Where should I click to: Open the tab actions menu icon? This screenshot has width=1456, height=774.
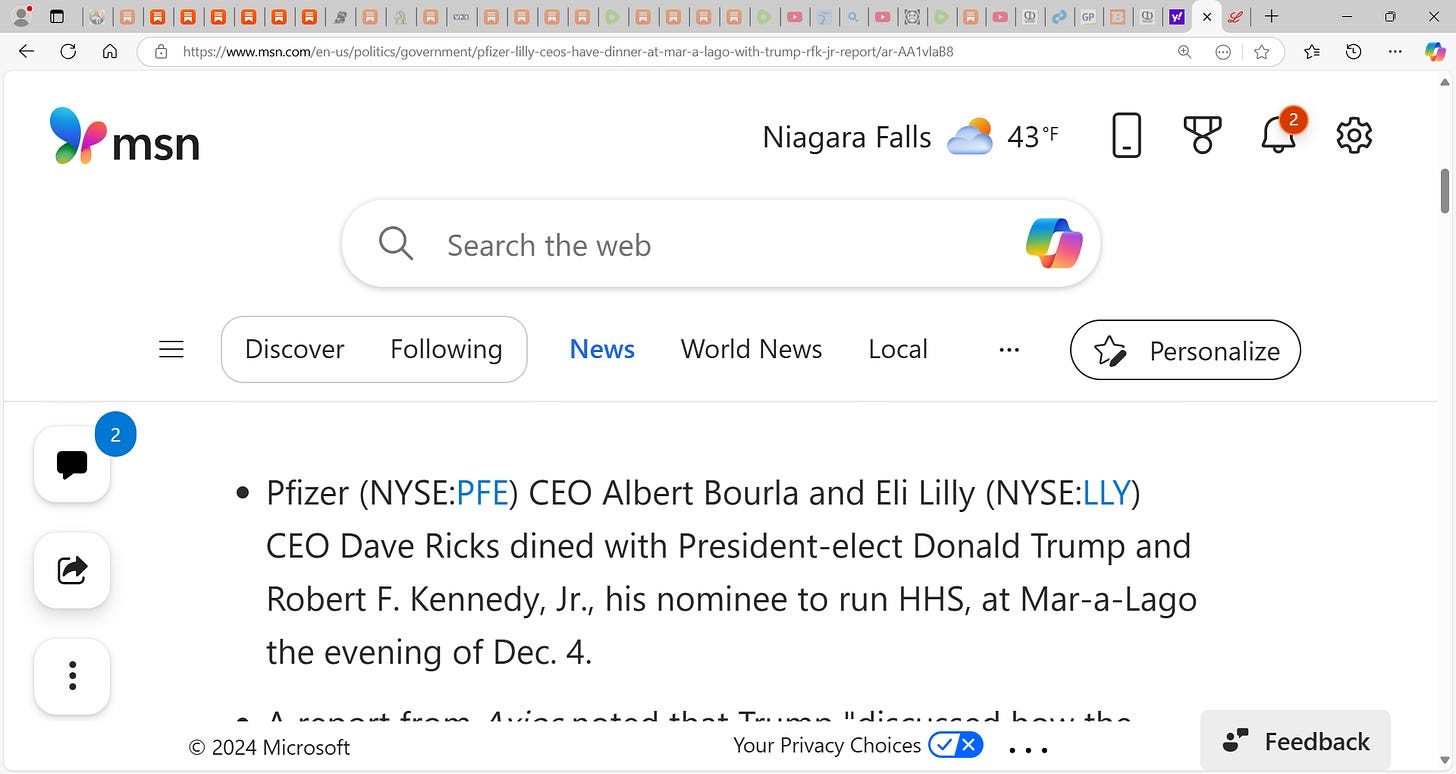click(x=57, y=17)
